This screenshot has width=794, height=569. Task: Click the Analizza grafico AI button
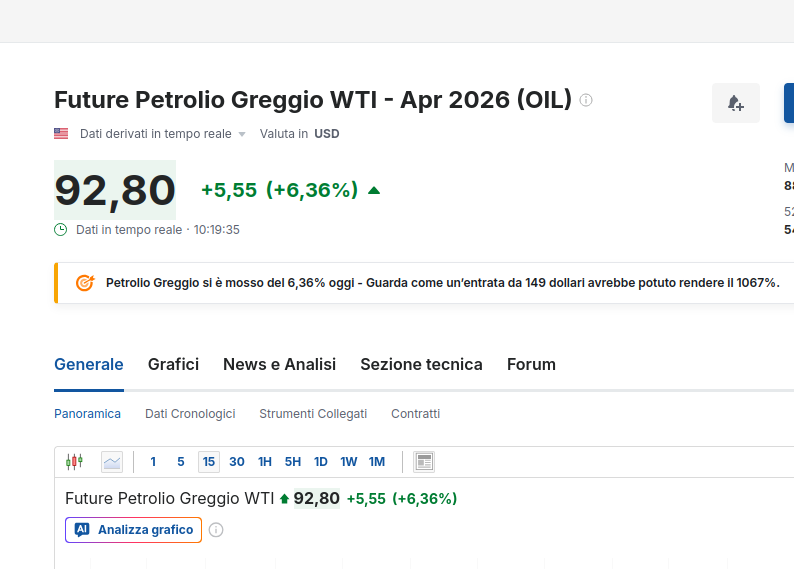[133, 530]
